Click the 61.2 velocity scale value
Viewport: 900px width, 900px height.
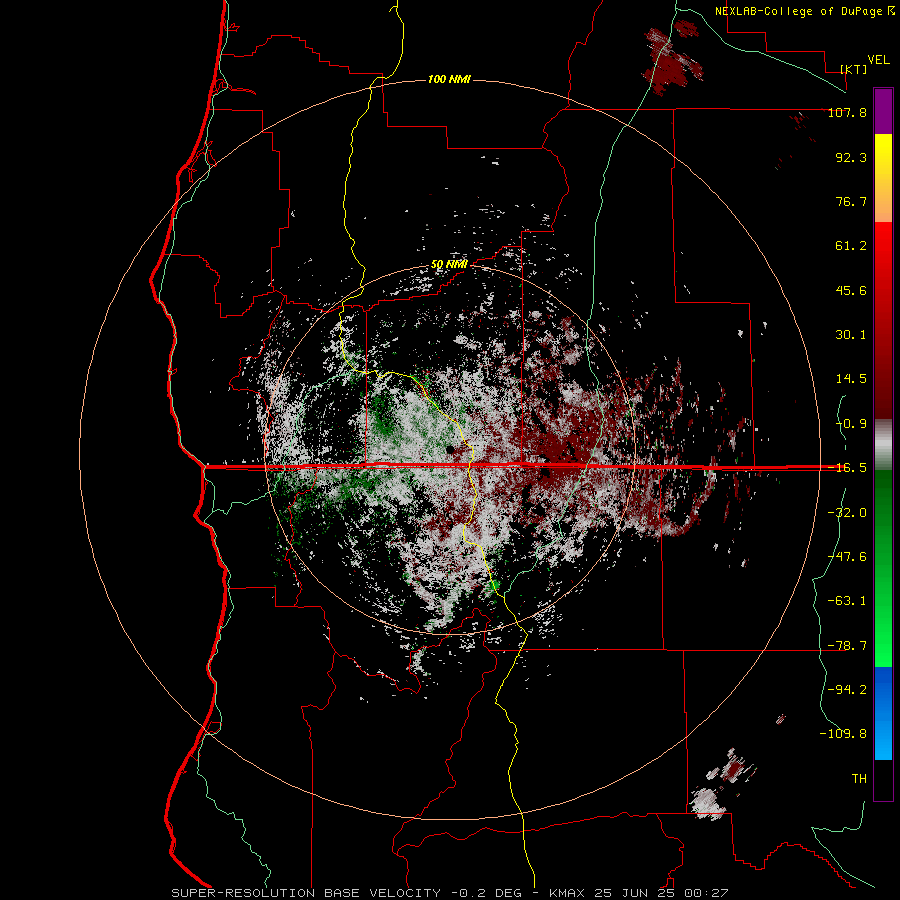(x=851, y=246)
